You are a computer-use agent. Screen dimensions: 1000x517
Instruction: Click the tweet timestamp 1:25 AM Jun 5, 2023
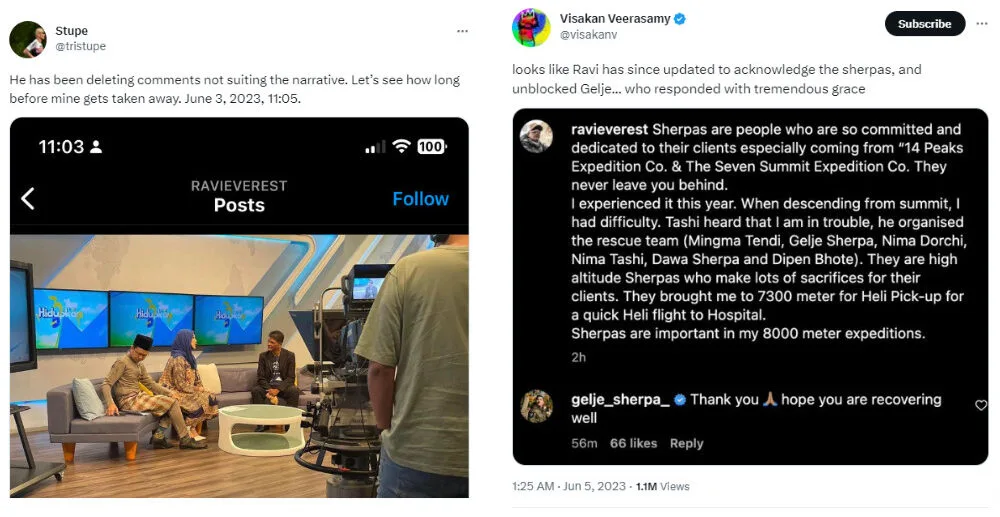567,486
